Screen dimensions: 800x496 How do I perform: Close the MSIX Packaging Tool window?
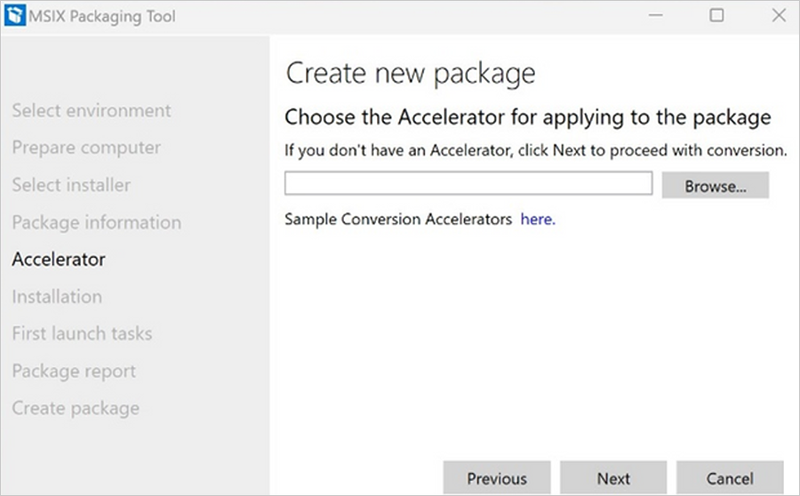tap(779, 15)
